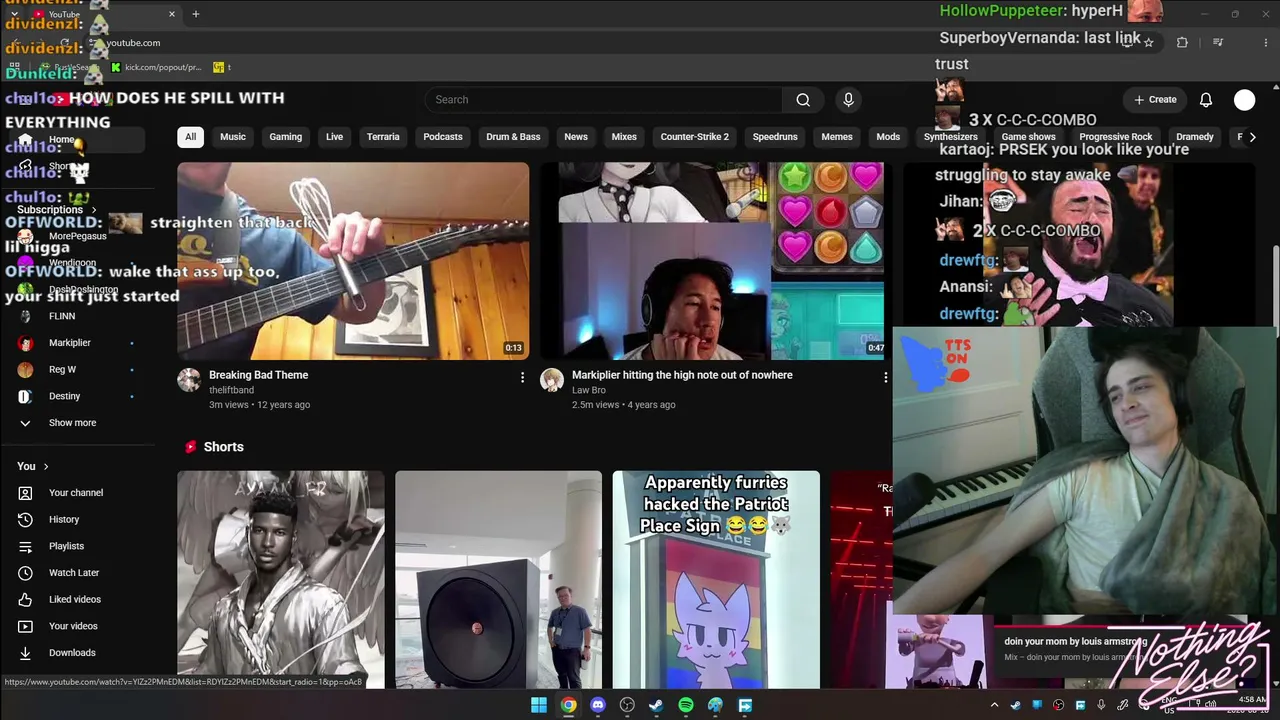This screenshot has width=1280, height=720.
Task: Click the YouTube search input field
Action: (x=603, y=100)
